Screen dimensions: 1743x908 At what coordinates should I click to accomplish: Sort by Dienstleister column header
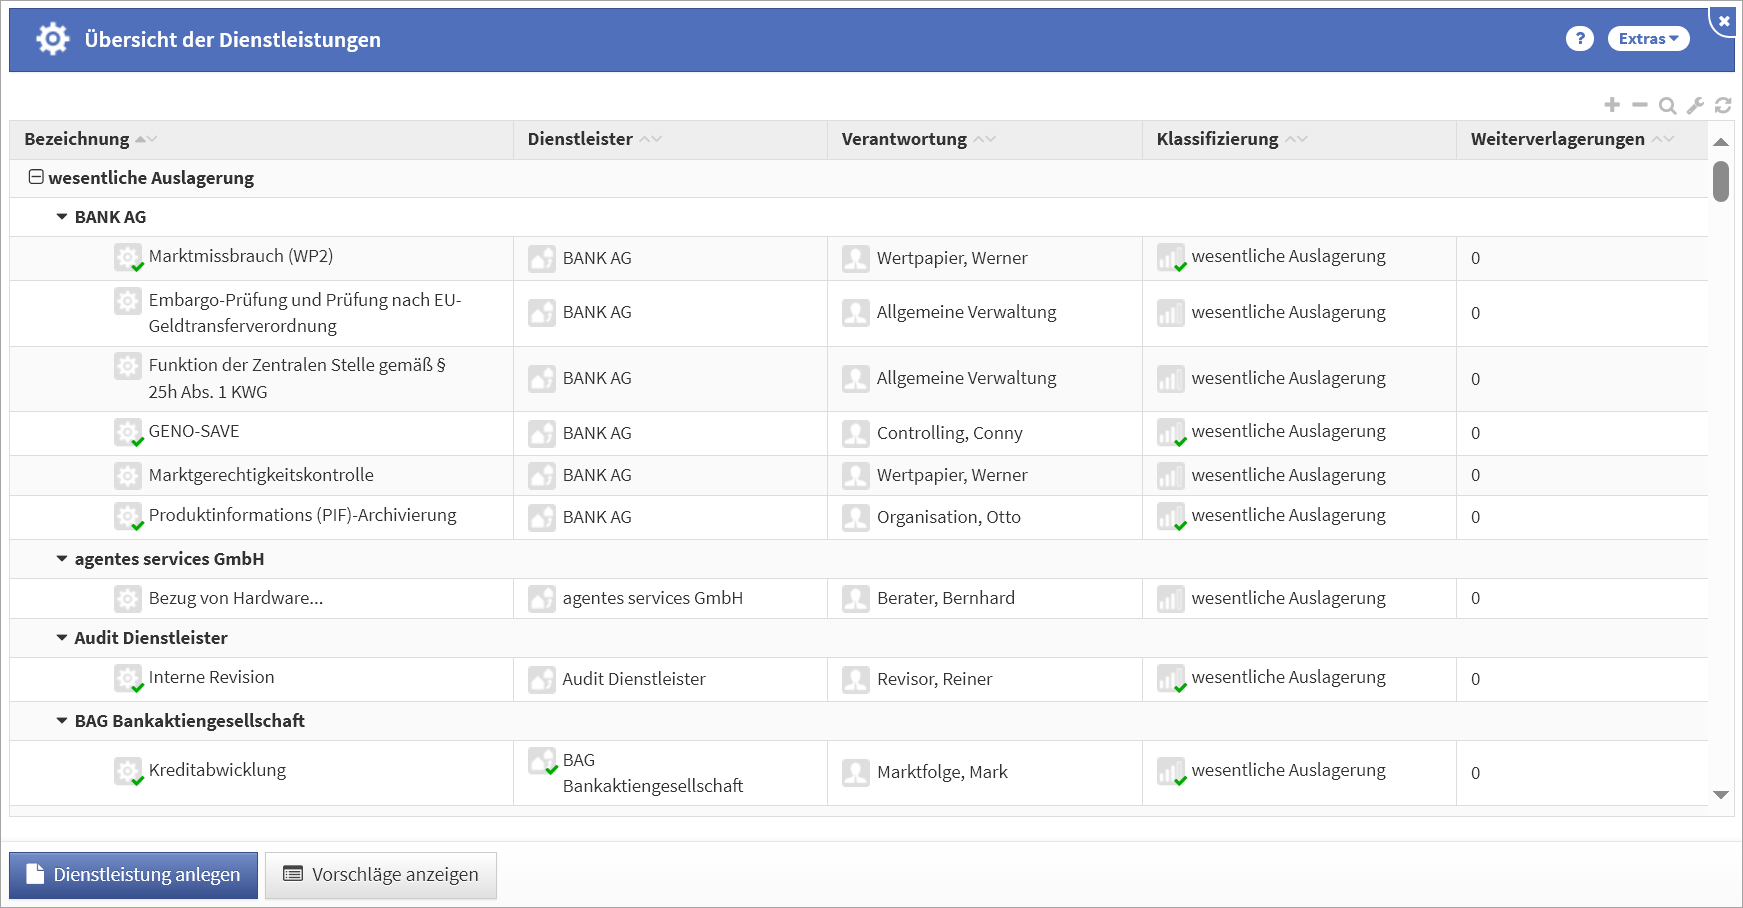tap(580, 139)
